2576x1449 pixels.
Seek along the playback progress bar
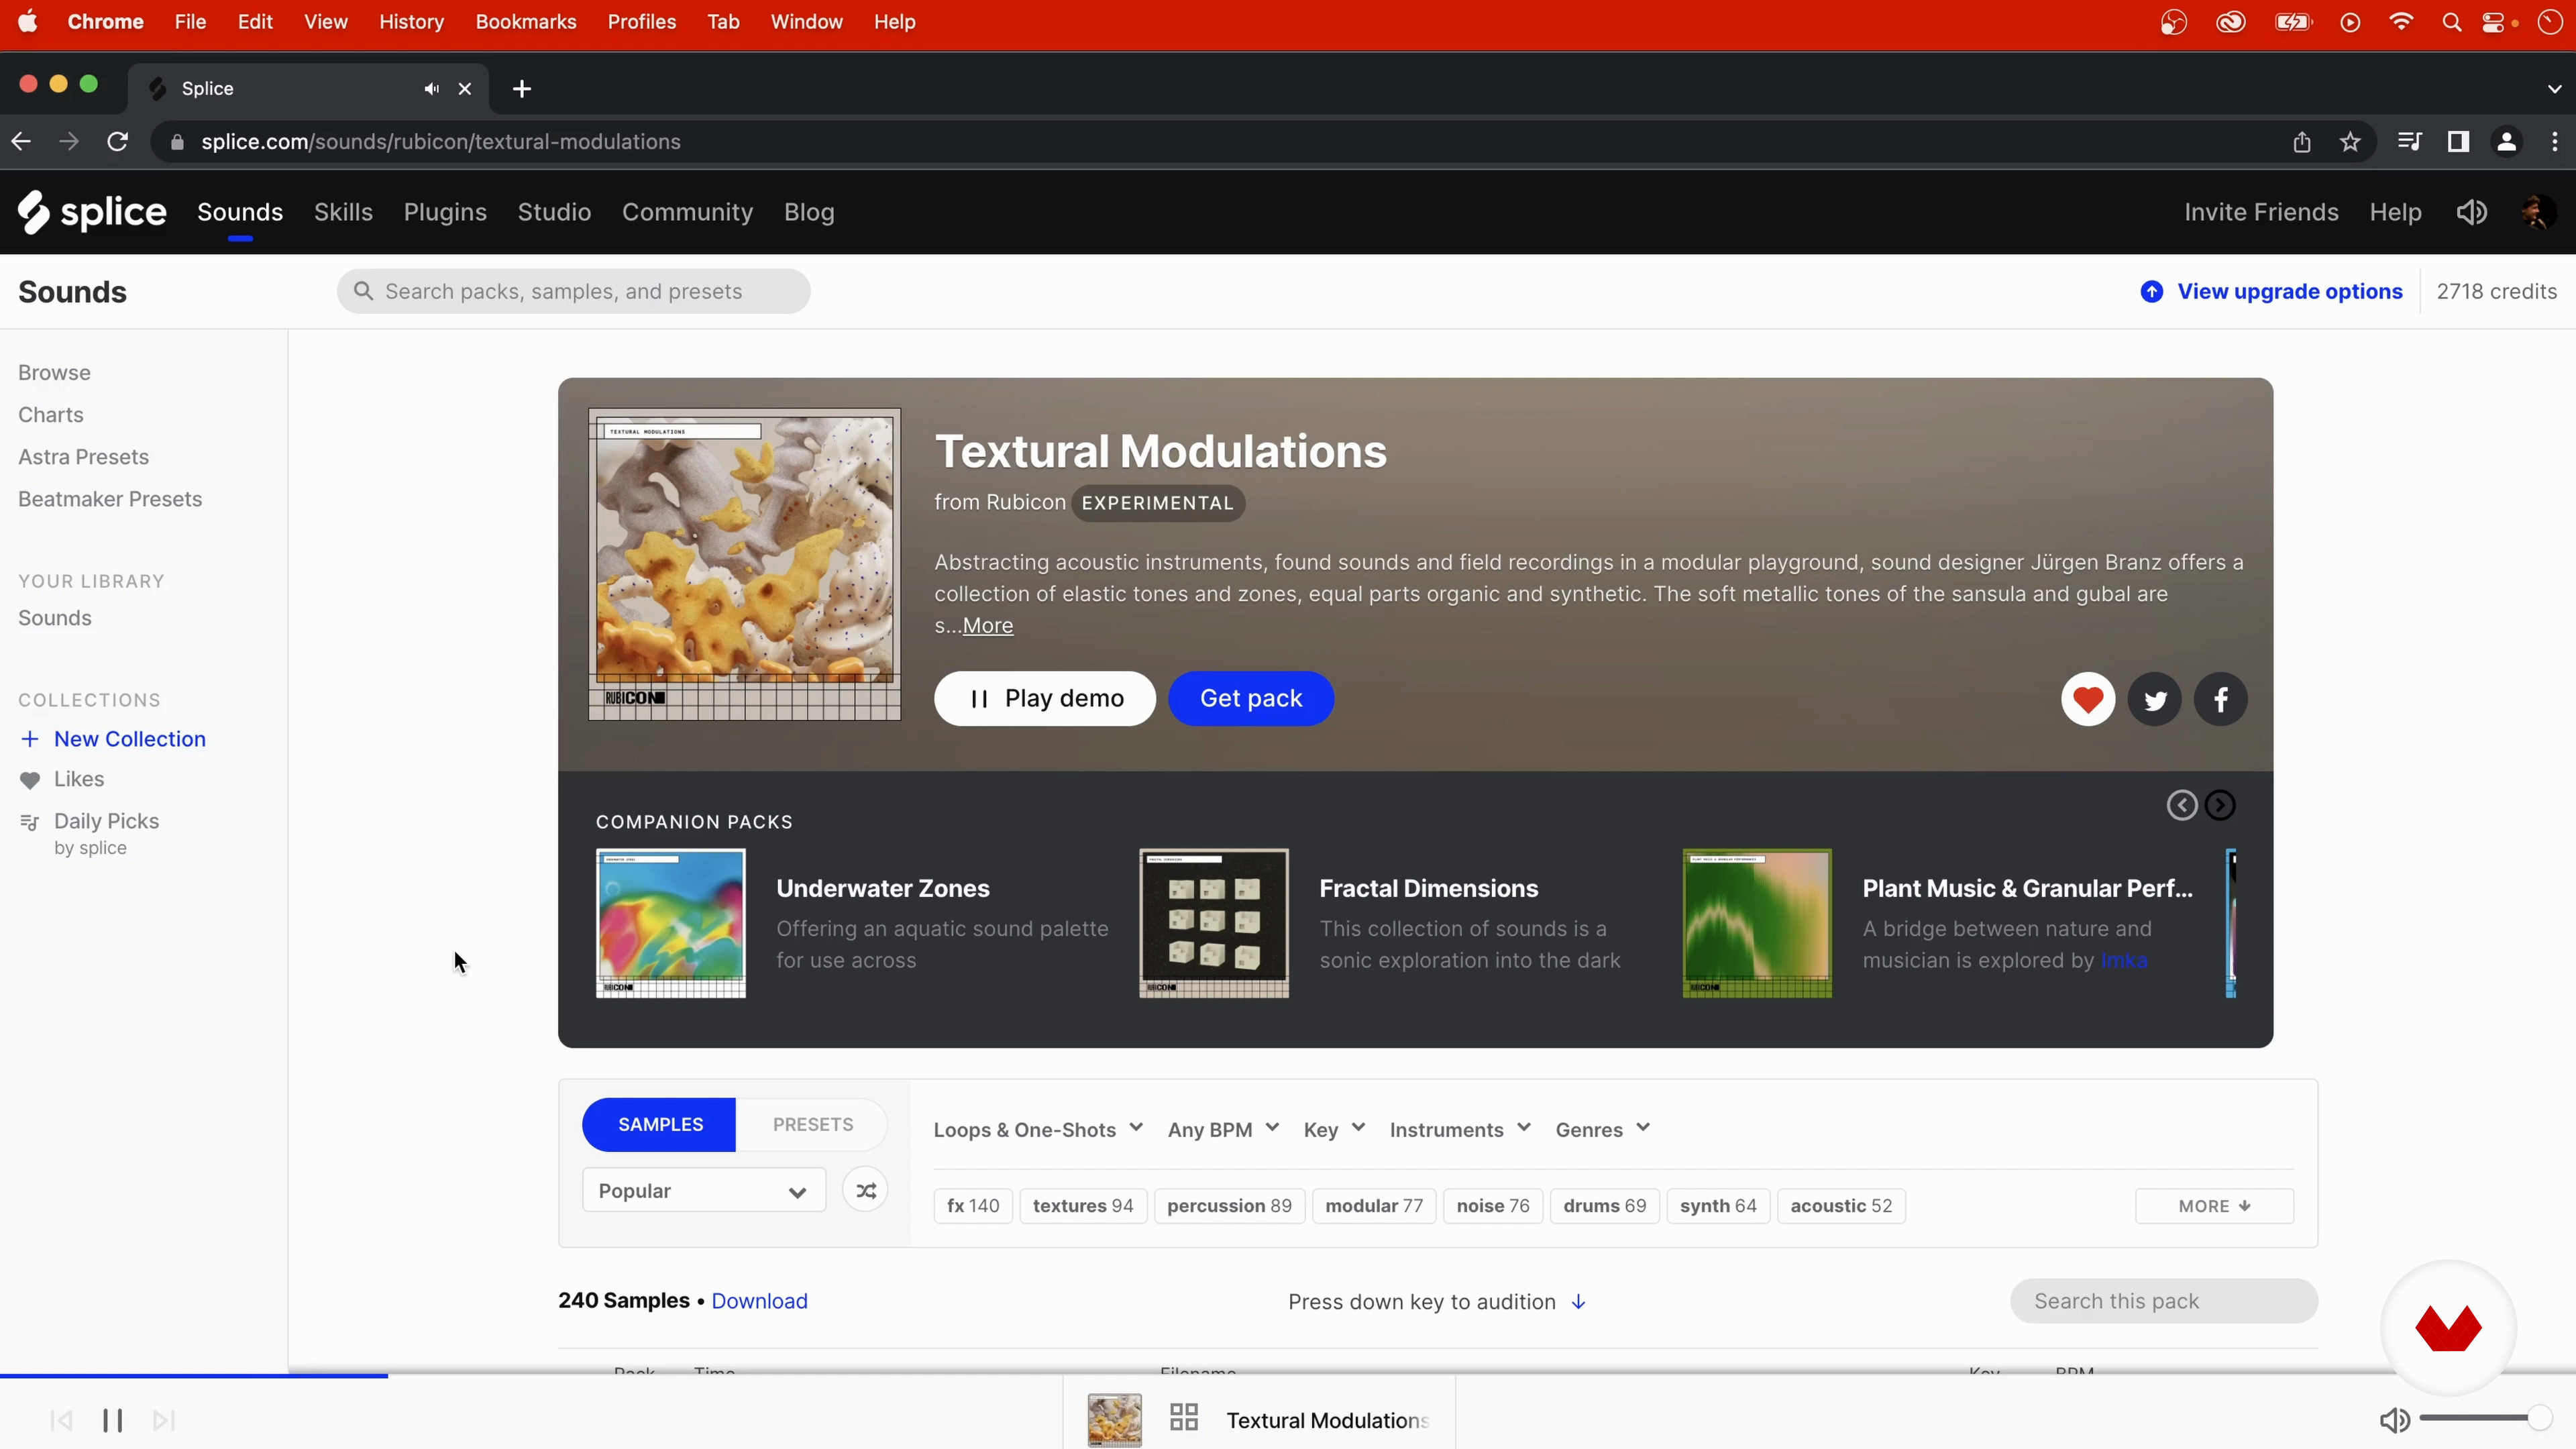tap(1288, 1376)
